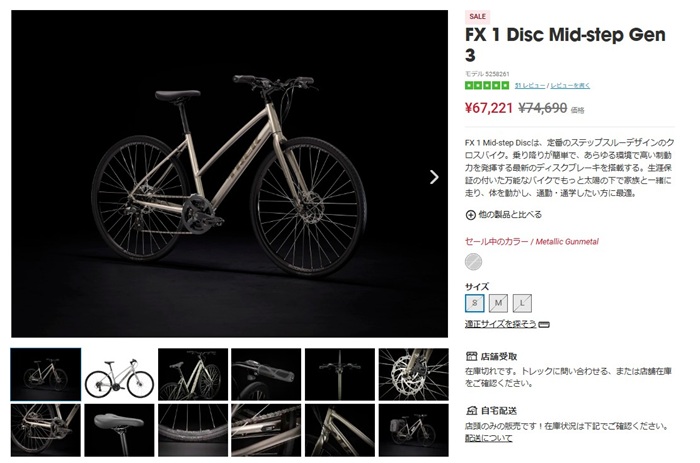
Task: Select size M option
Action: tap(498, 303)
